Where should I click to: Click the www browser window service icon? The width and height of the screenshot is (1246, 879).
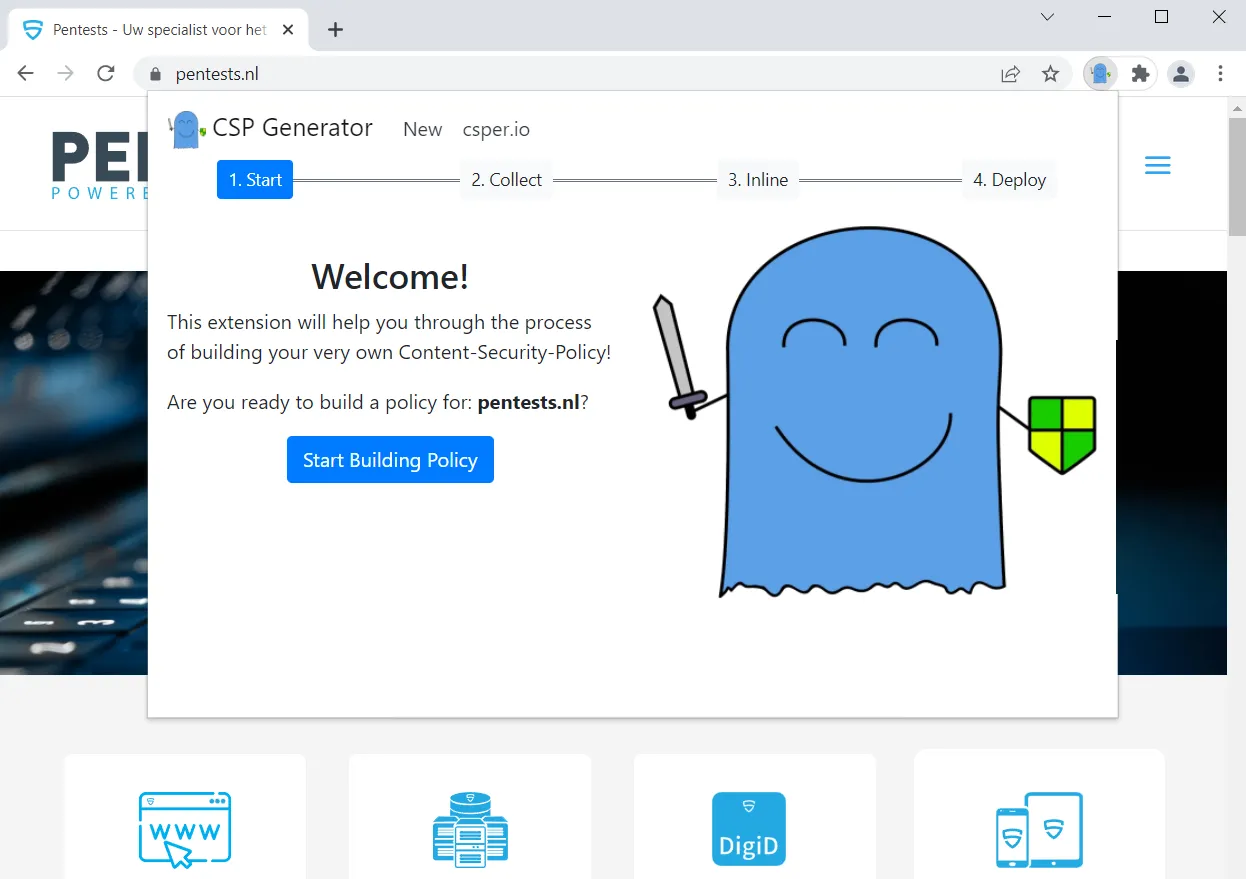tap(184, 829)
